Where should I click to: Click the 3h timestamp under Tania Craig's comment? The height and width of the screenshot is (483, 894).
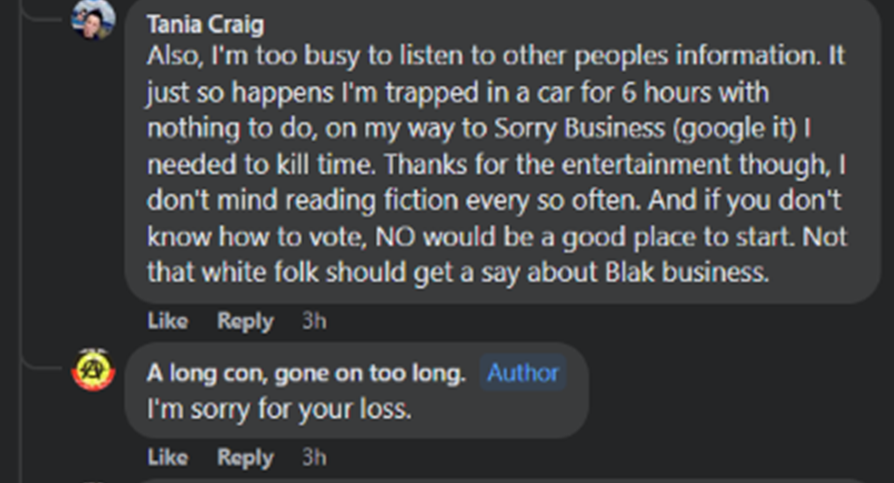[x=314, y=321]
